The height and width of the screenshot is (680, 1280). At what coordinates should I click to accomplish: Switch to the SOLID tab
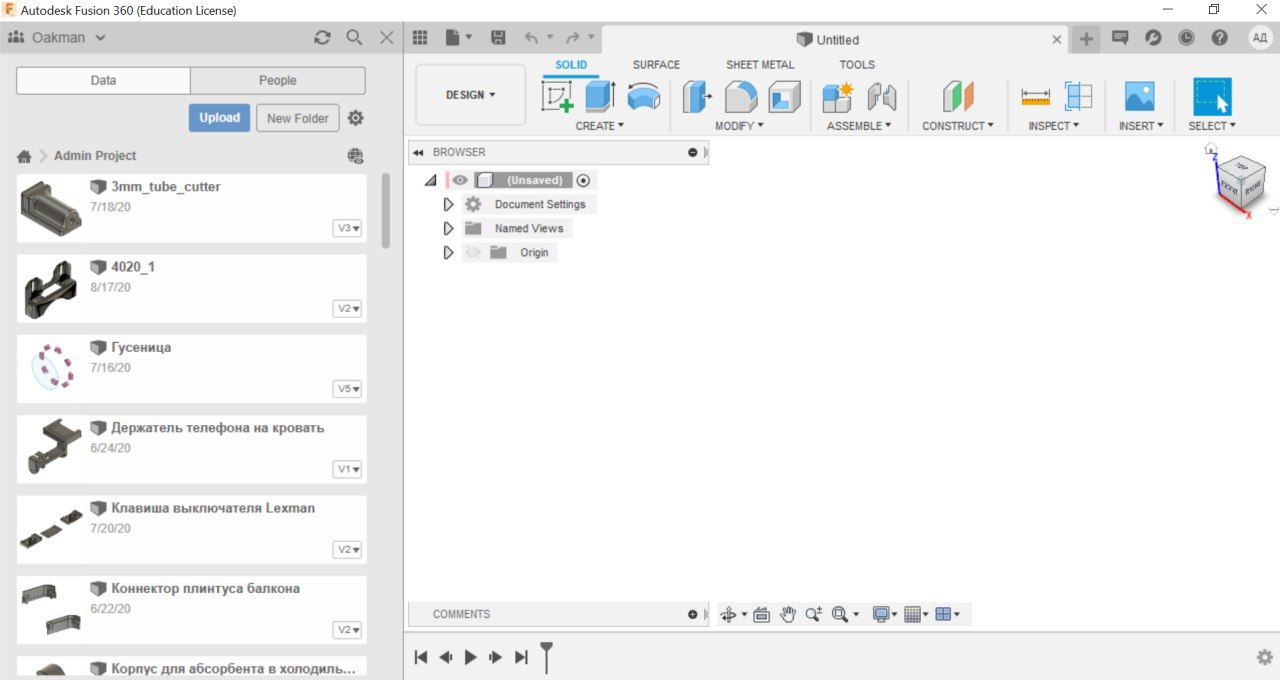click(x=571, y=65)
